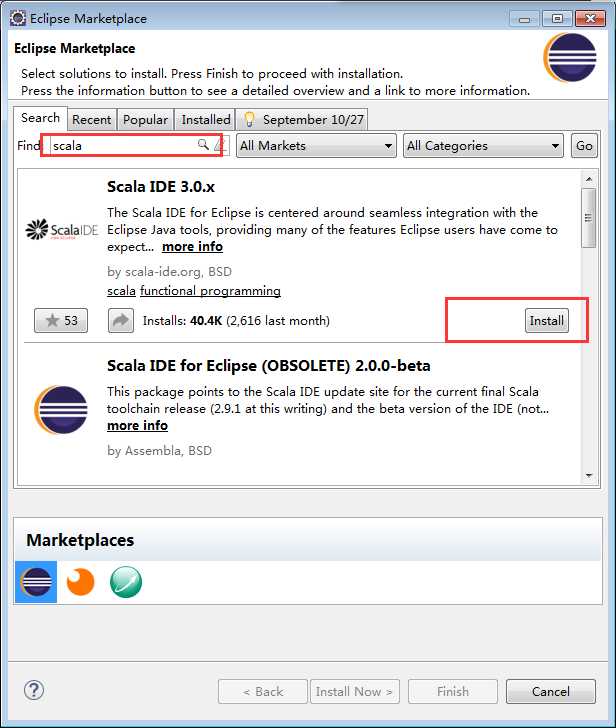Open more info link for obsolete Scala IDE

[137, 425]
